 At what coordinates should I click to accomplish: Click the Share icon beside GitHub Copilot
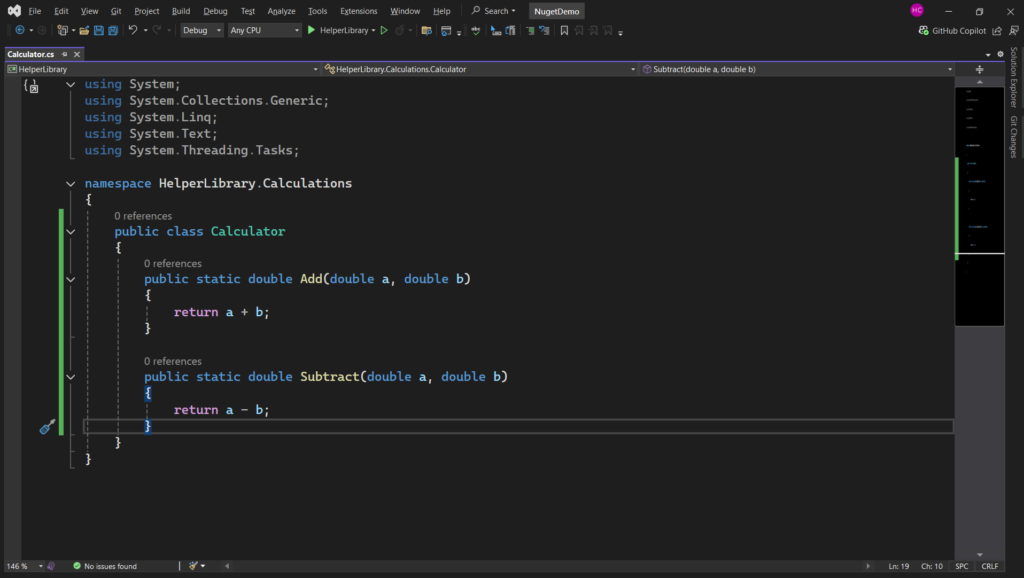[997, 30]
